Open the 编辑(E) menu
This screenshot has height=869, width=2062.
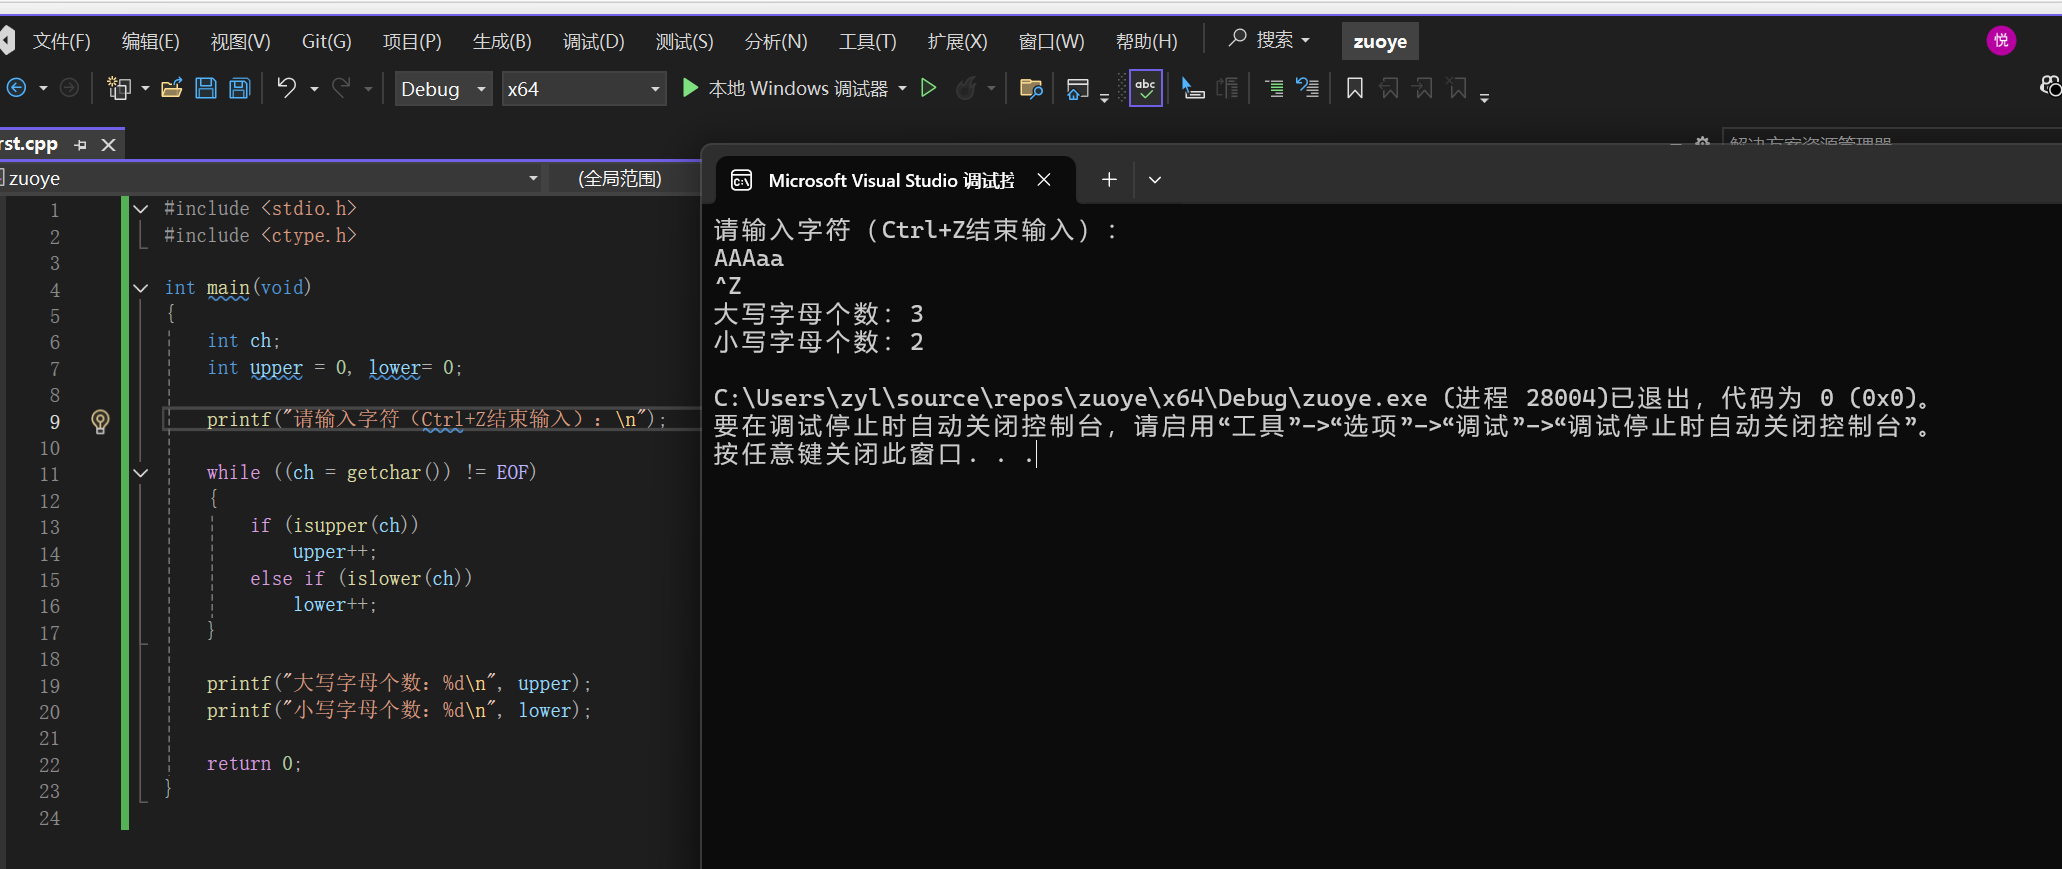tap(150, 41)
